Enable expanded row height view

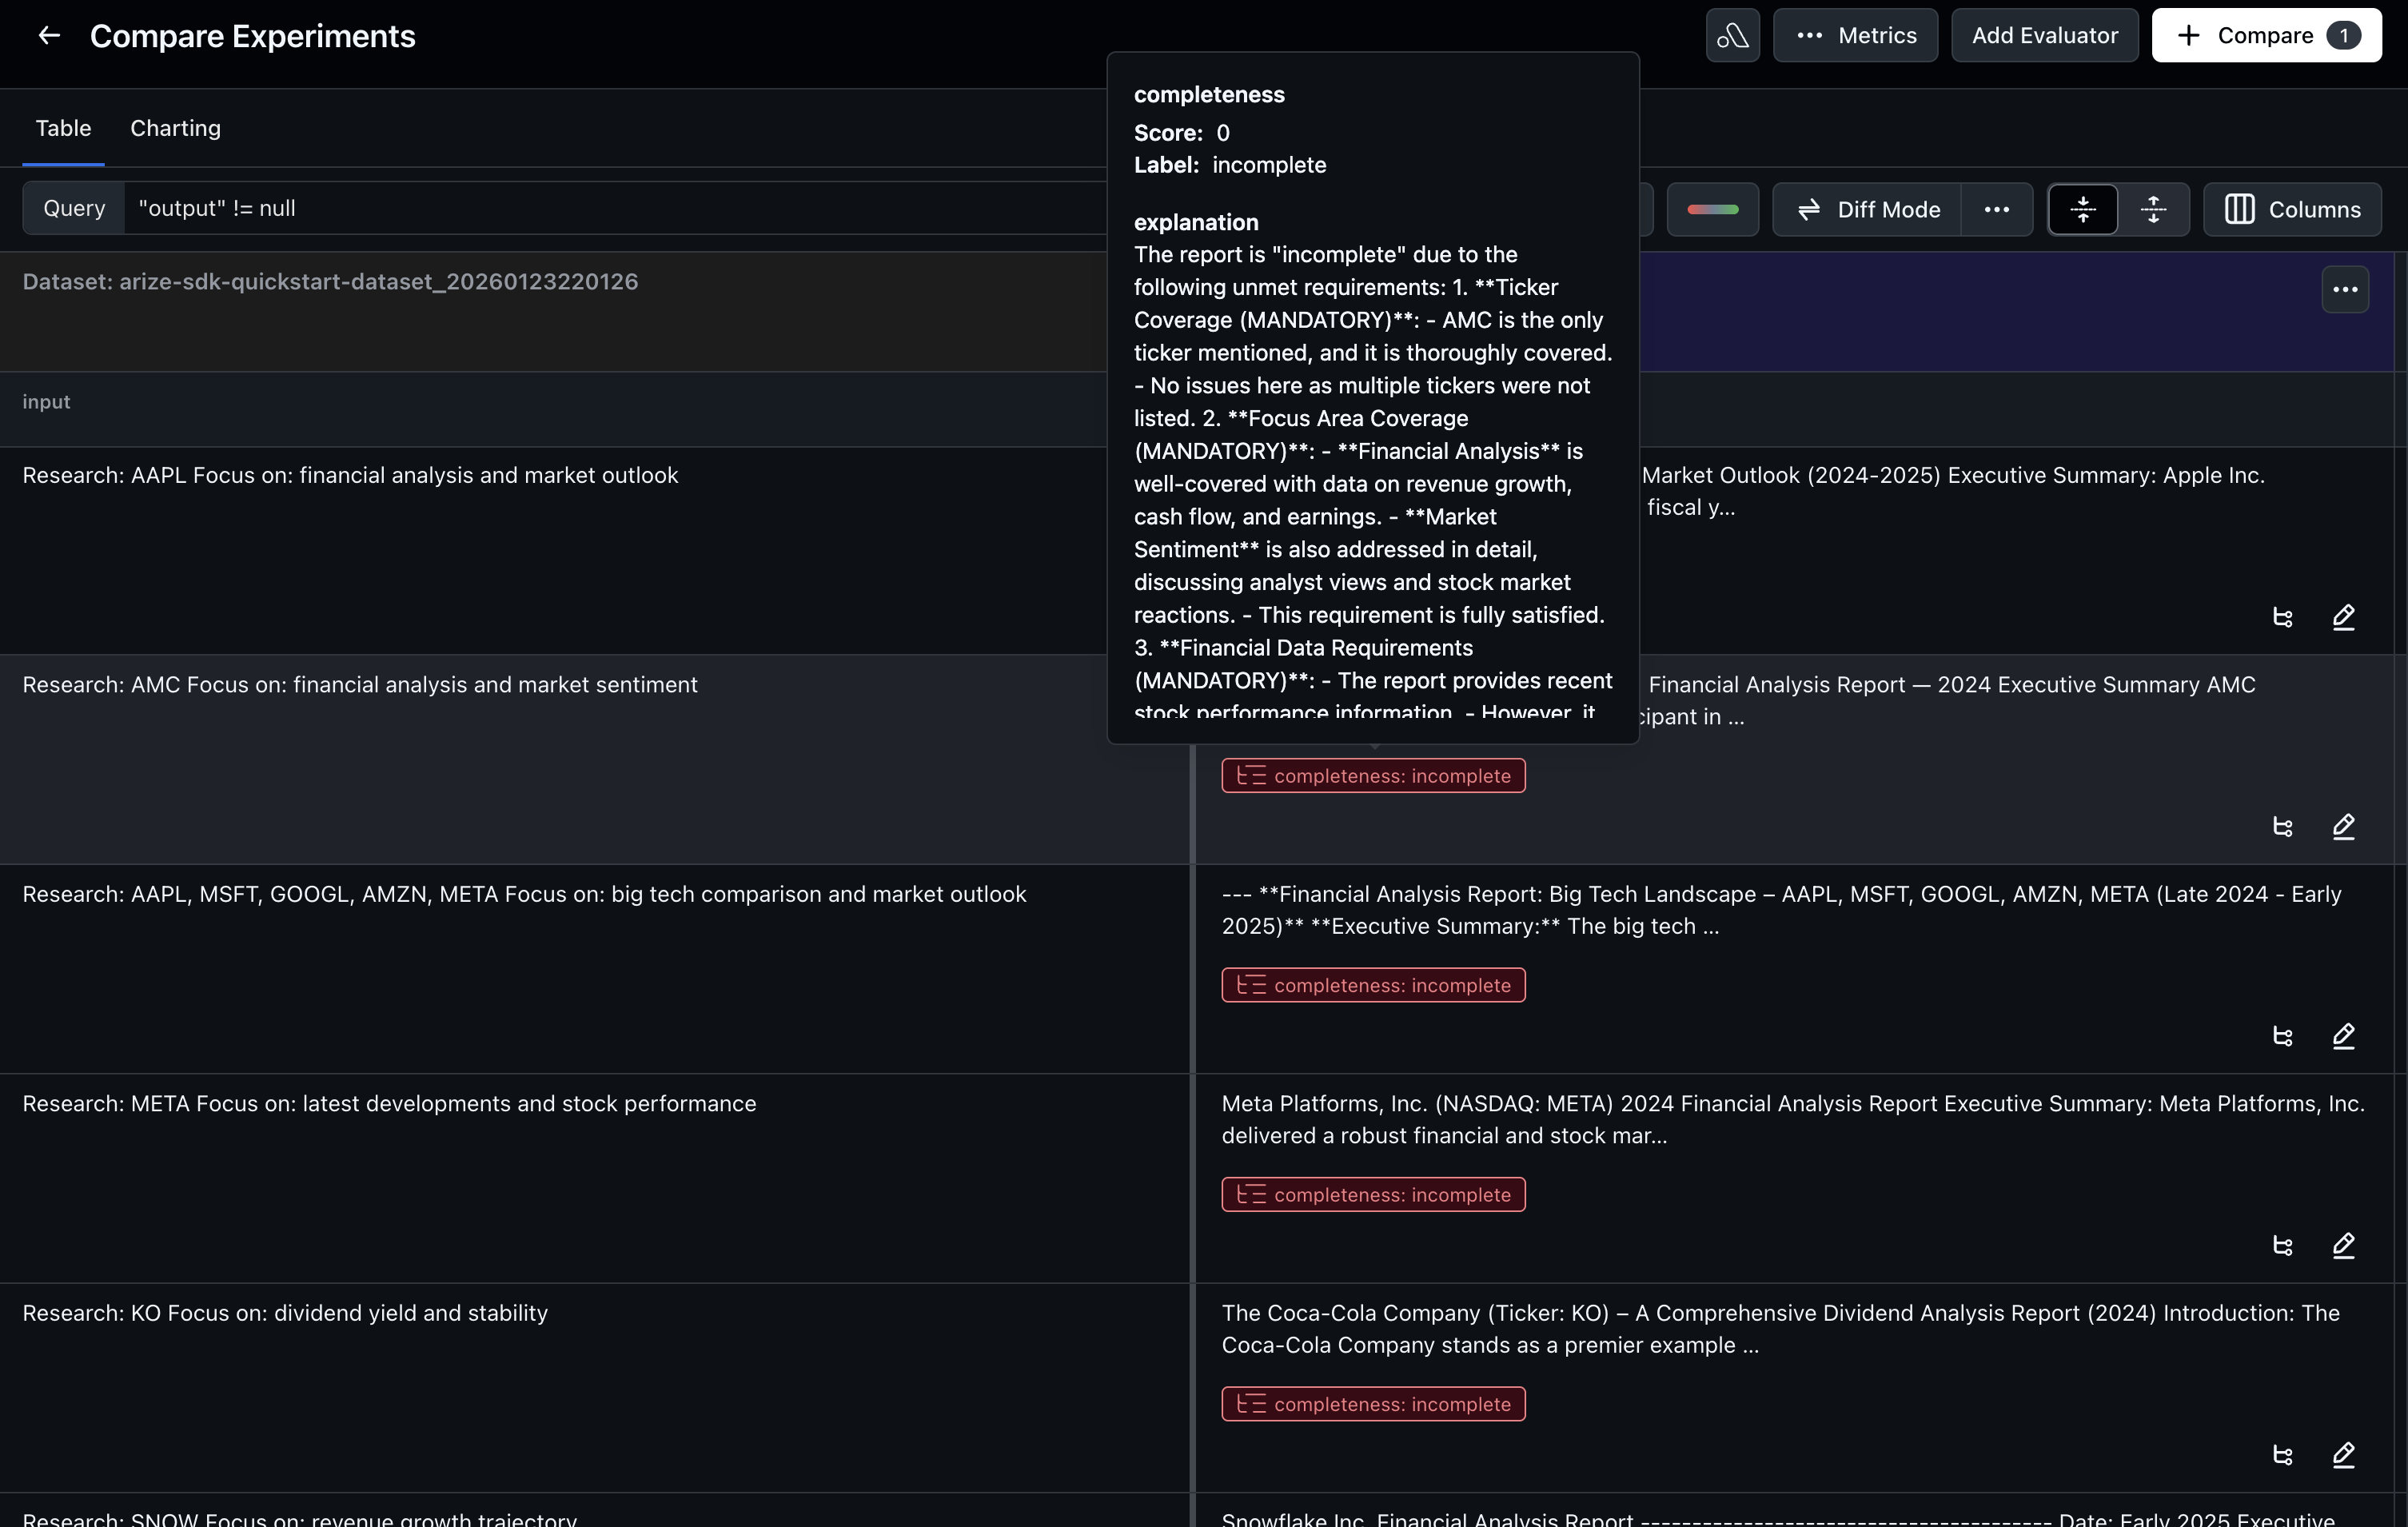coord(2153,210)
